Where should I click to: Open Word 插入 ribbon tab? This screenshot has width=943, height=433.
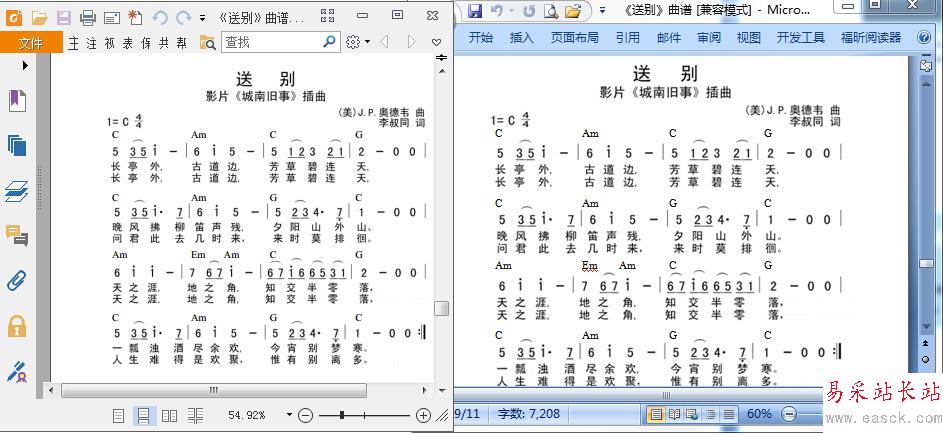tap(521, 38)
